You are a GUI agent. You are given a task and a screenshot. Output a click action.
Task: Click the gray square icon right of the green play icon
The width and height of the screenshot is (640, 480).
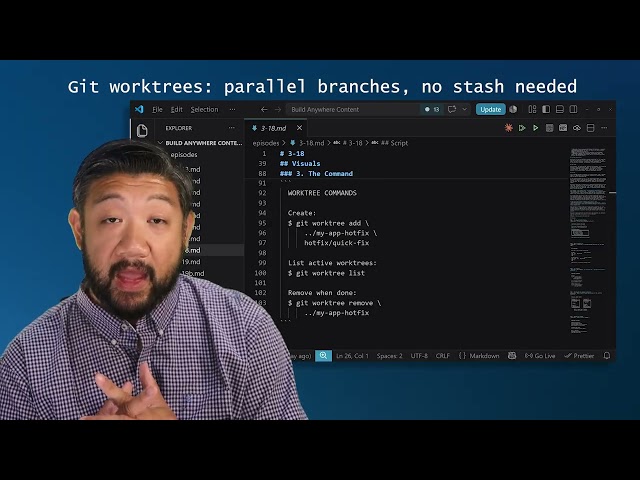click(549, 128)
